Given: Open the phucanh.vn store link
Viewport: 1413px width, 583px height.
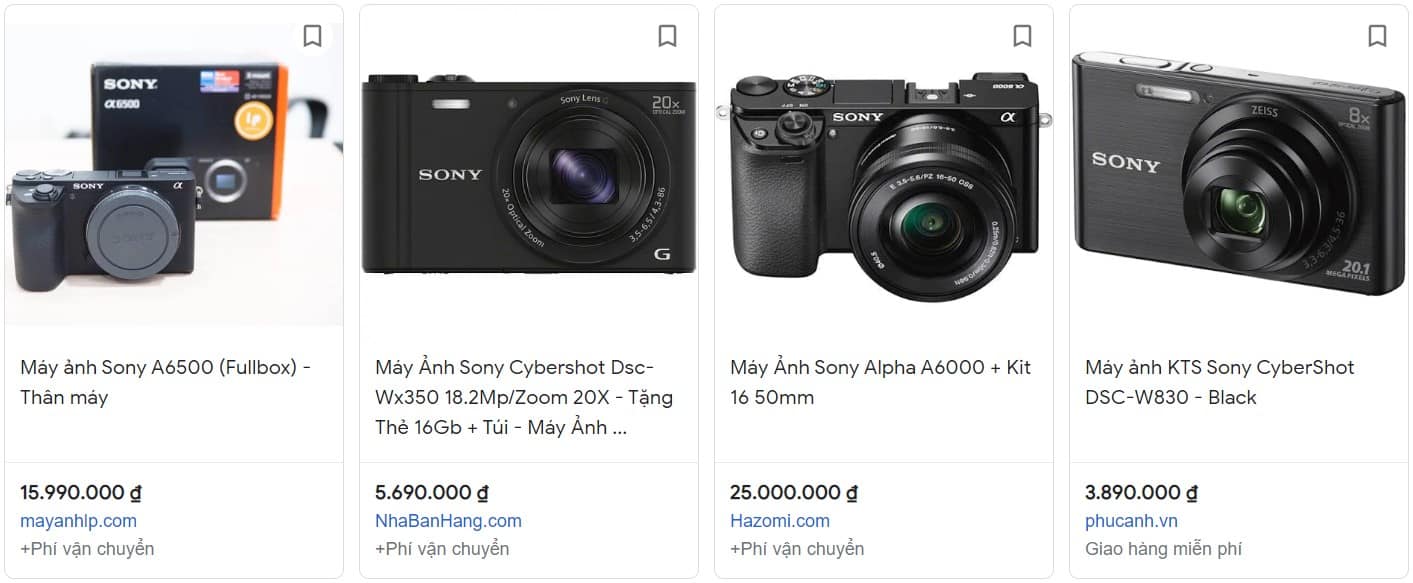Looking at the screenshot, I should click(1131, 521).
